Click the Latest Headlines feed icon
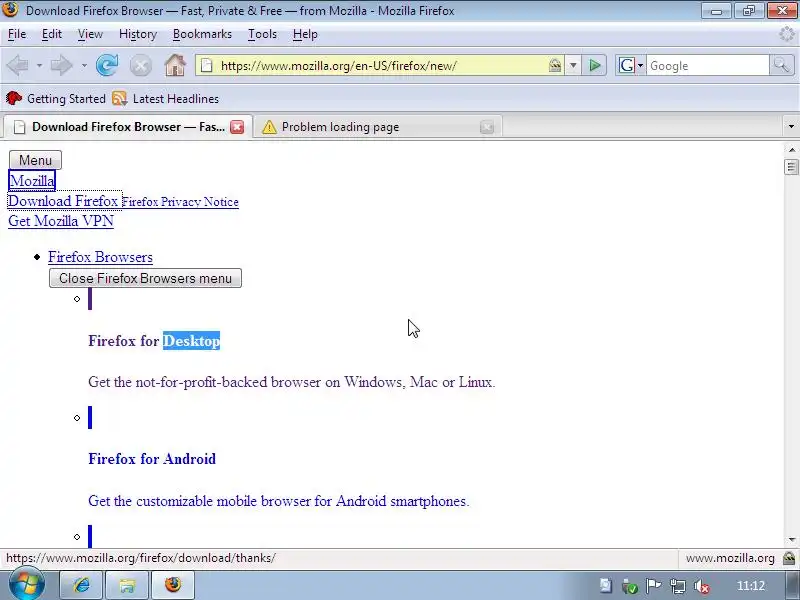This screenshot has width=800, height=600. coord(119,98)
